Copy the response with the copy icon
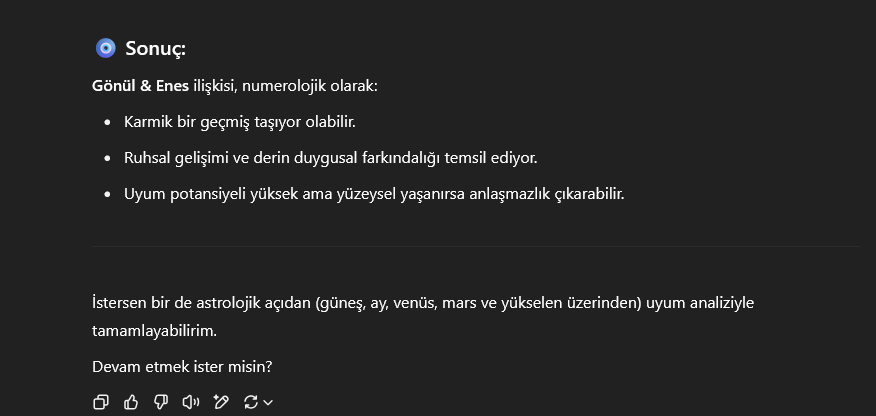 pyautogui.click(x=101, y=402)
